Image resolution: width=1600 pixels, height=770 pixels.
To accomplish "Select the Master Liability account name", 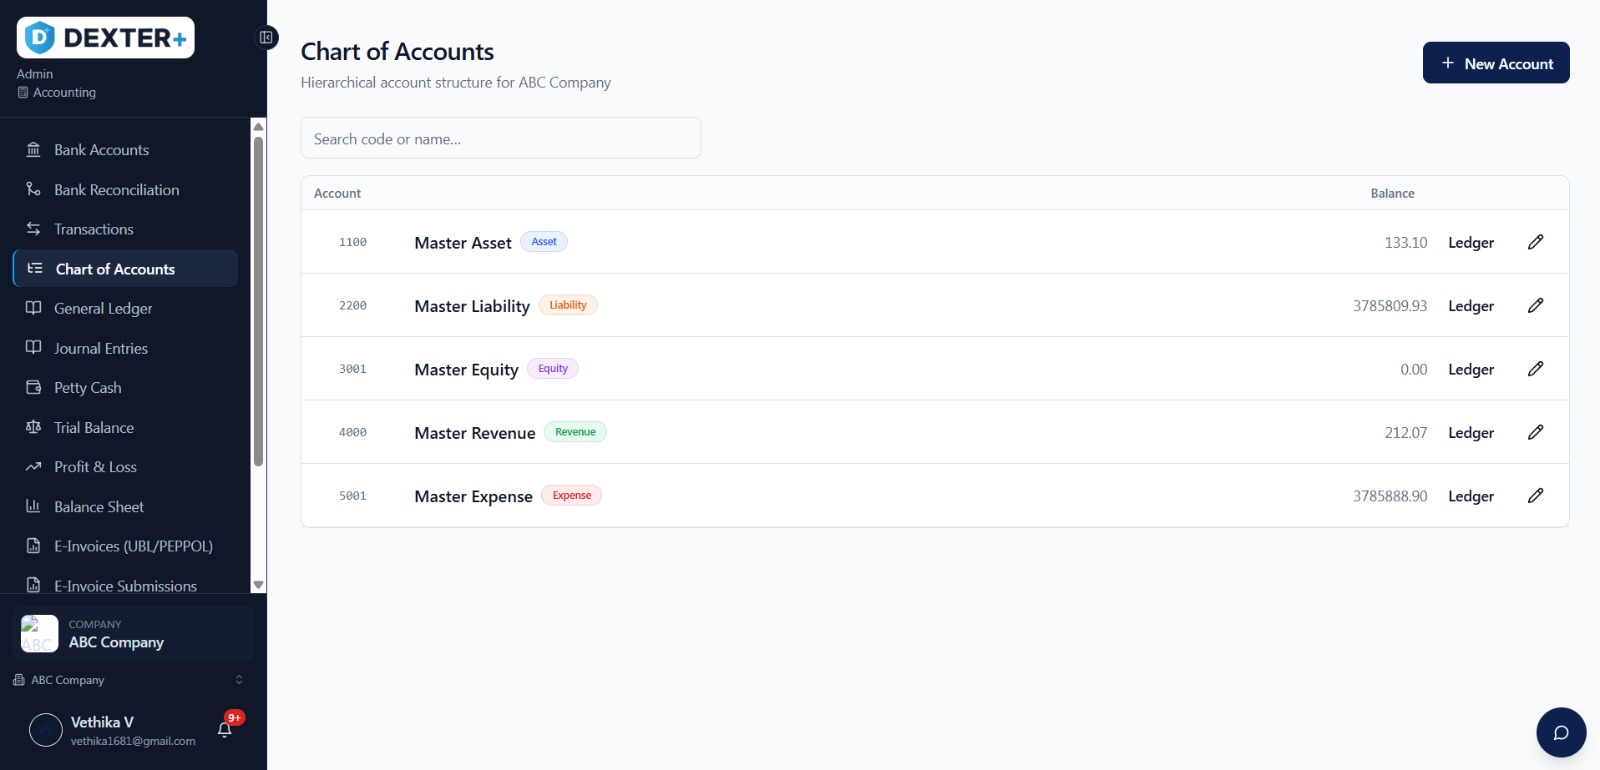I will (472, 306).
